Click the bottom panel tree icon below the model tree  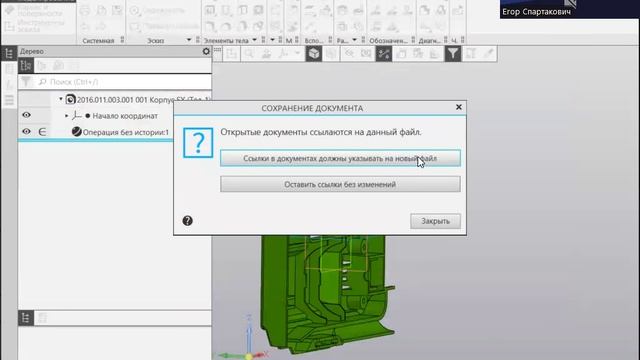(26, 318)
